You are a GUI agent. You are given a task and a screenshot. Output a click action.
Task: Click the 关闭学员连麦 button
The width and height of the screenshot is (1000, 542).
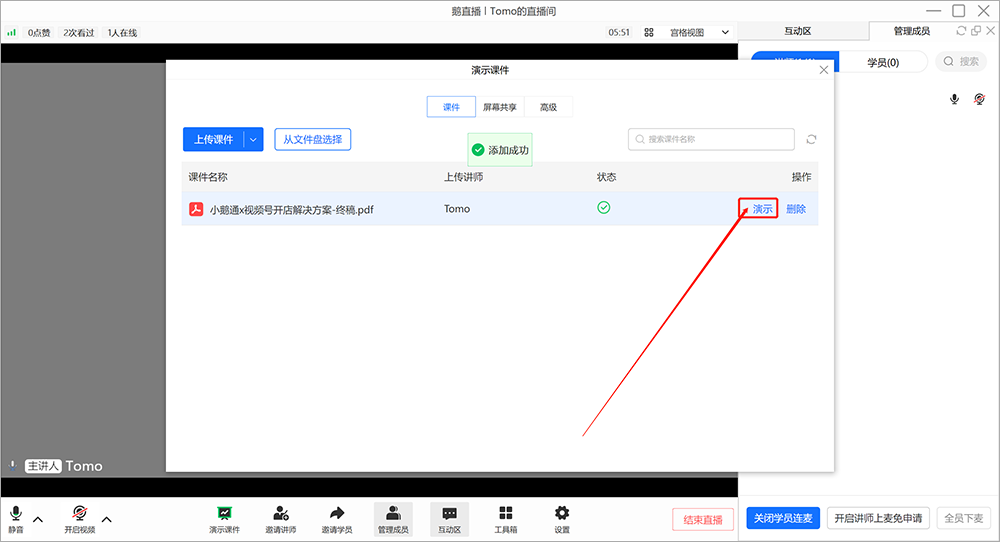783,518
